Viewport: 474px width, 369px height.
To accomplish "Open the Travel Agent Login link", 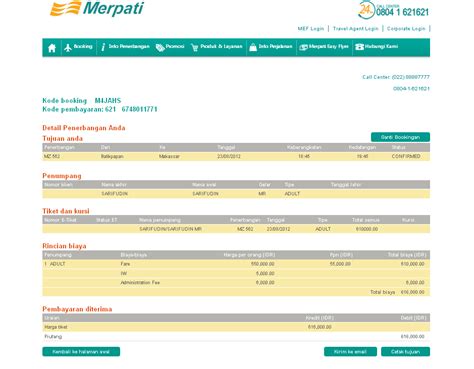I will [356, 29].
